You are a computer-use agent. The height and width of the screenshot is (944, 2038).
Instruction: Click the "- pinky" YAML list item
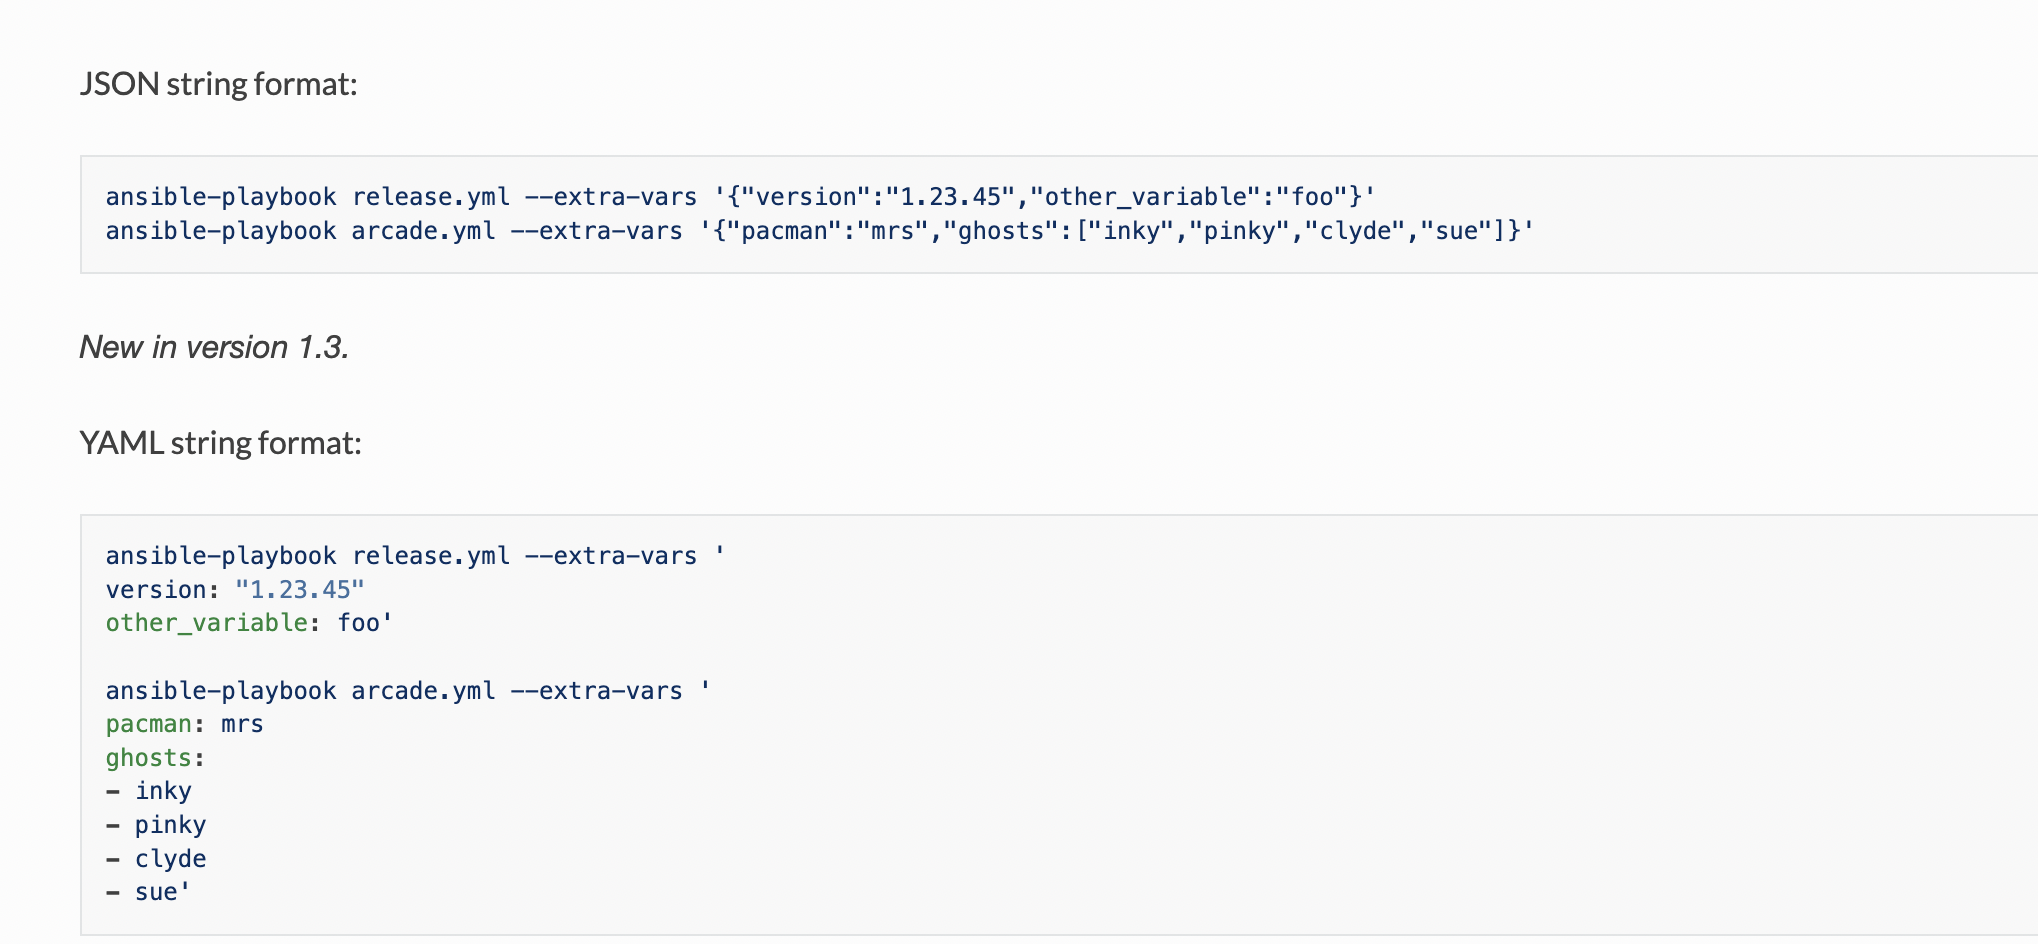157,825
